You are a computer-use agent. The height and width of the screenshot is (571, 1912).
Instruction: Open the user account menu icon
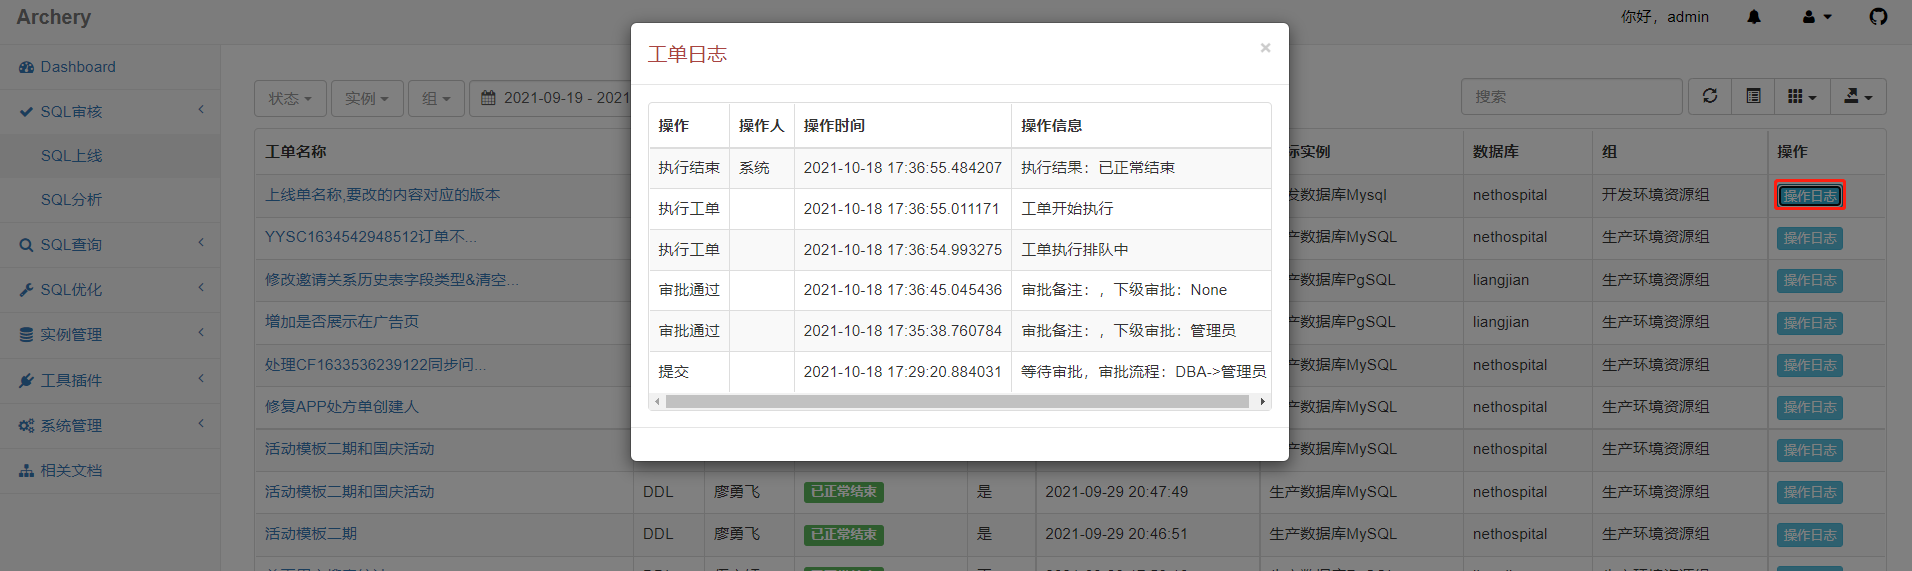click(1816, 17)
